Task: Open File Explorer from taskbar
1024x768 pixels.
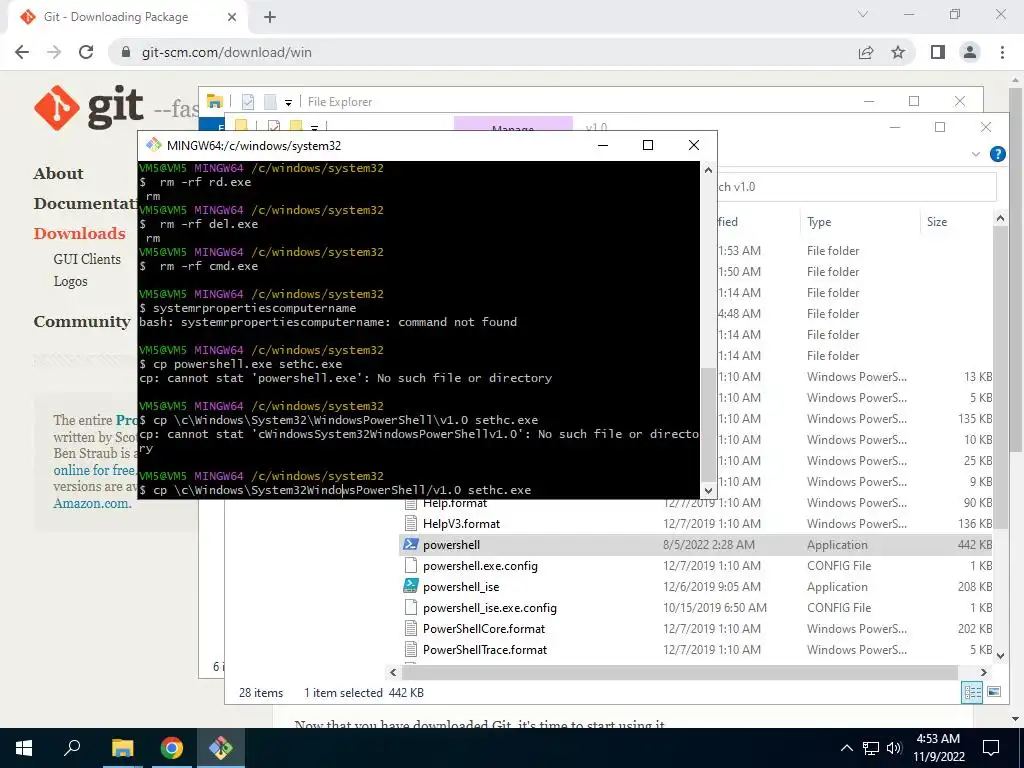Action: pyautogui.click(x=122, y=748)
